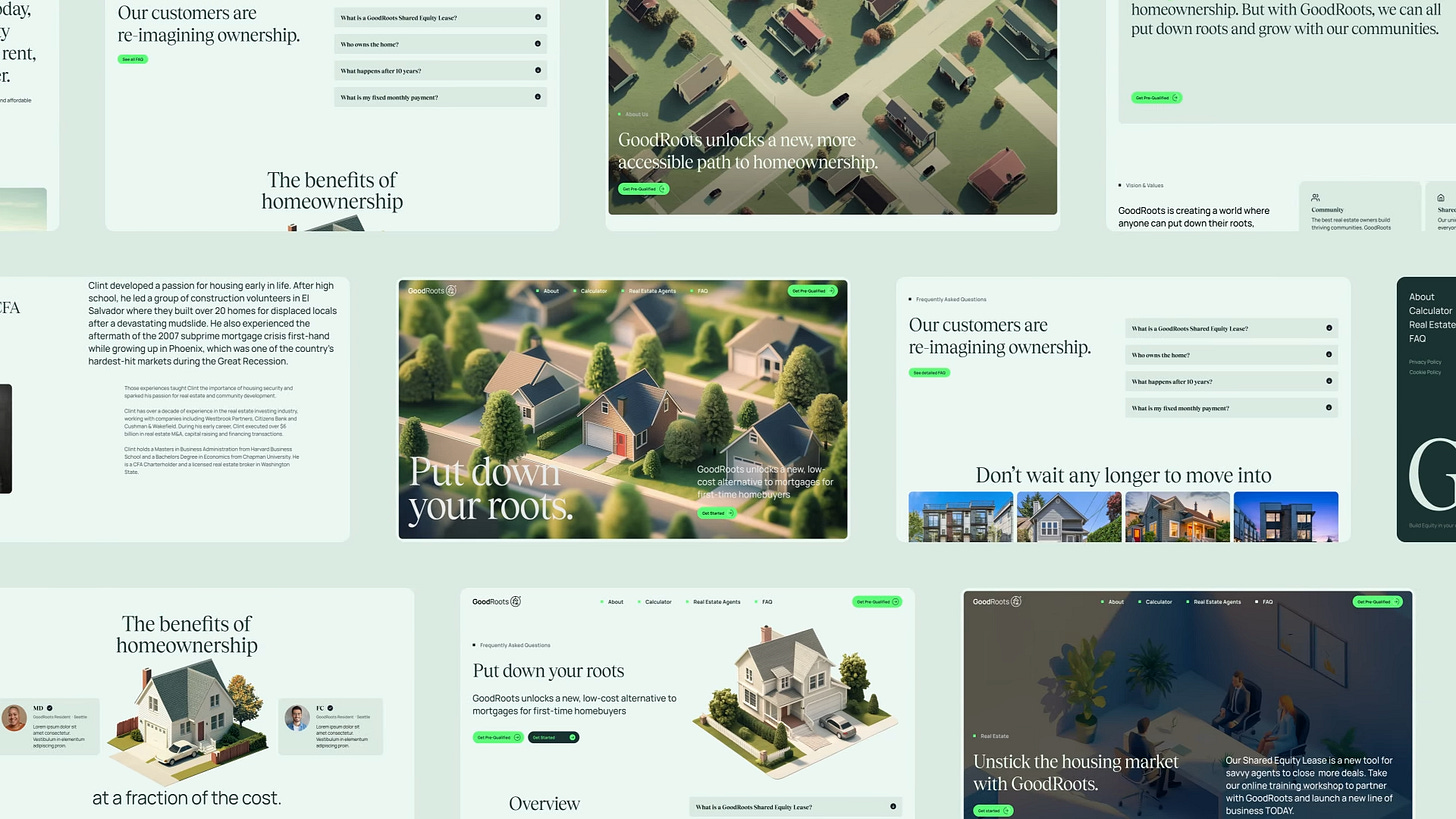Click the dark Get Started button
This screenshot has height=819, width=1456.
tap(553, 737)
